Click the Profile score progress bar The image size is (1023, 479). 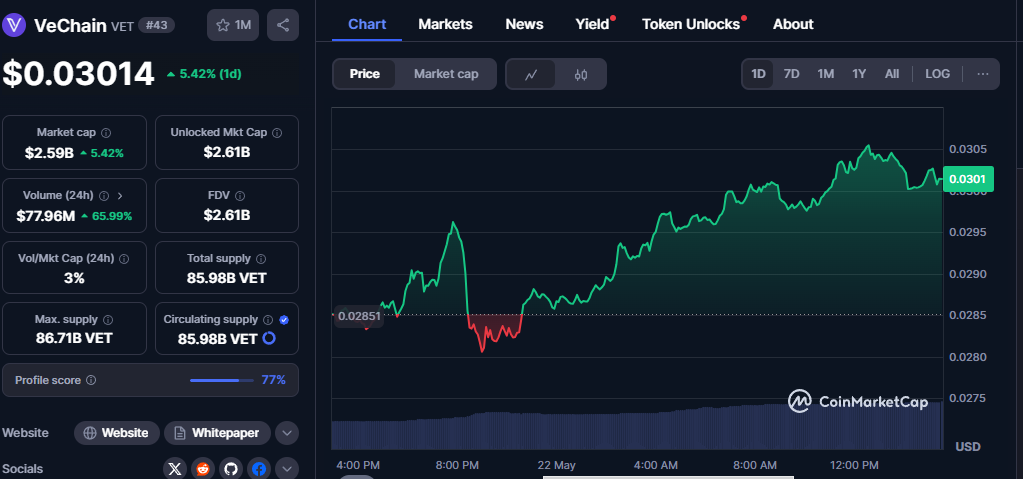tap(222, 380)
